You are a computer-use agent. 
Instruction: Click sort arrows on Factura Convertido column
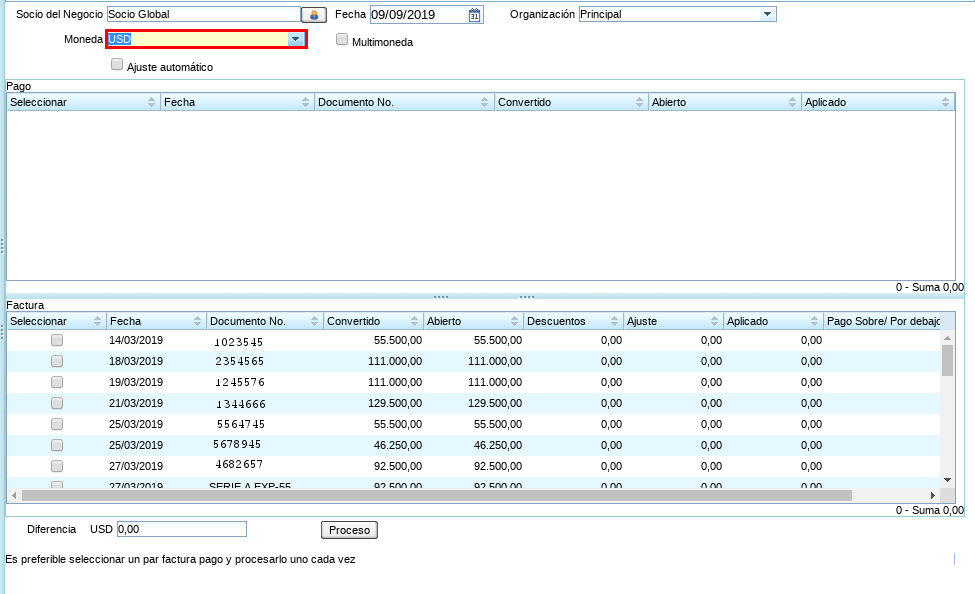(x=414, y=322)
